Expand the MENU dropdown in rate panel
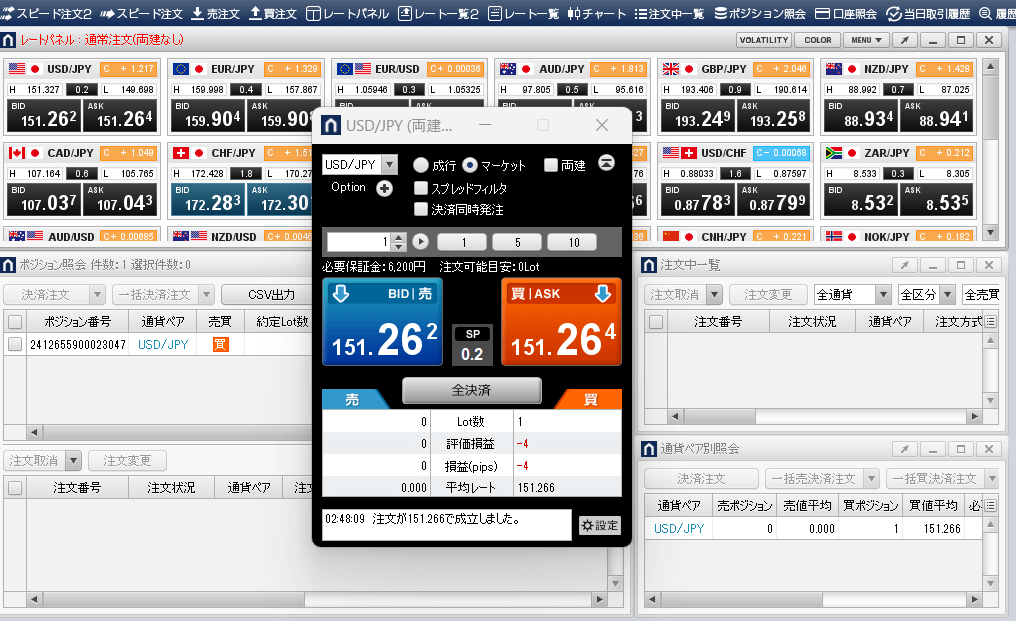The width and height of the screenshot is (1016, 621). click(x=866, y=40)
